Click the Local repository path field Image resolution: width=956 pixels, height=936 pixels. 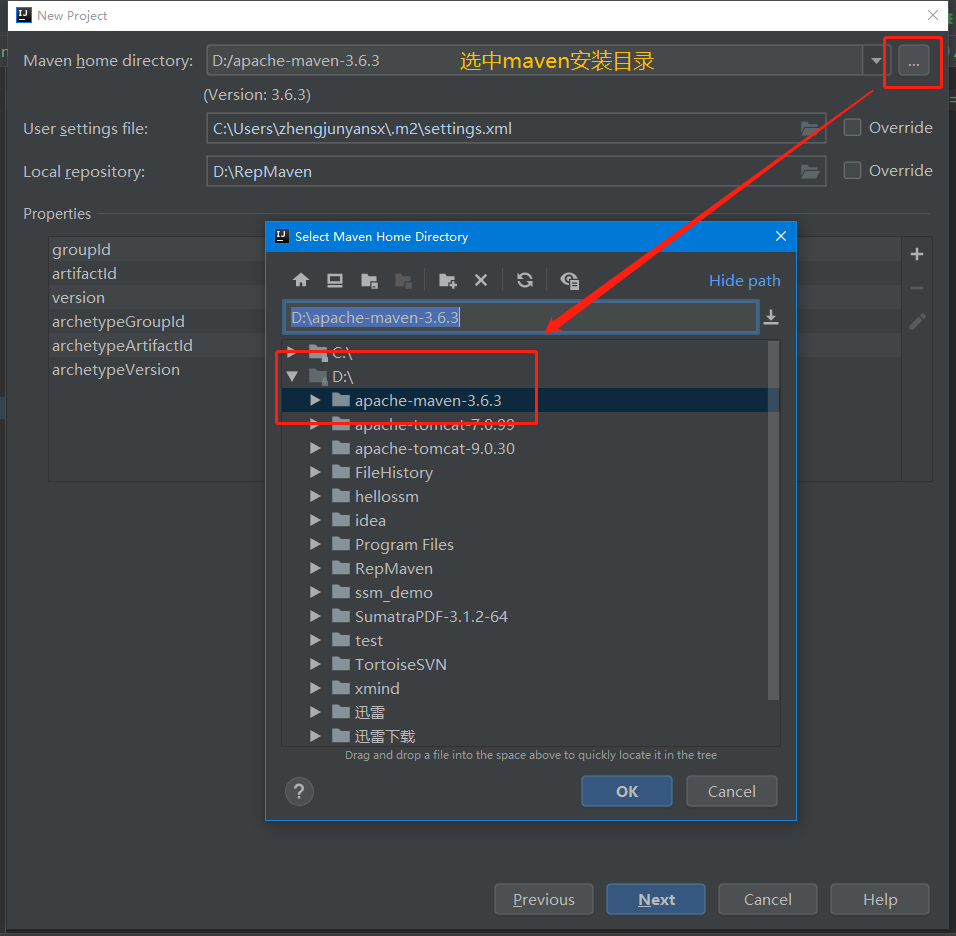tap(516, 171)
